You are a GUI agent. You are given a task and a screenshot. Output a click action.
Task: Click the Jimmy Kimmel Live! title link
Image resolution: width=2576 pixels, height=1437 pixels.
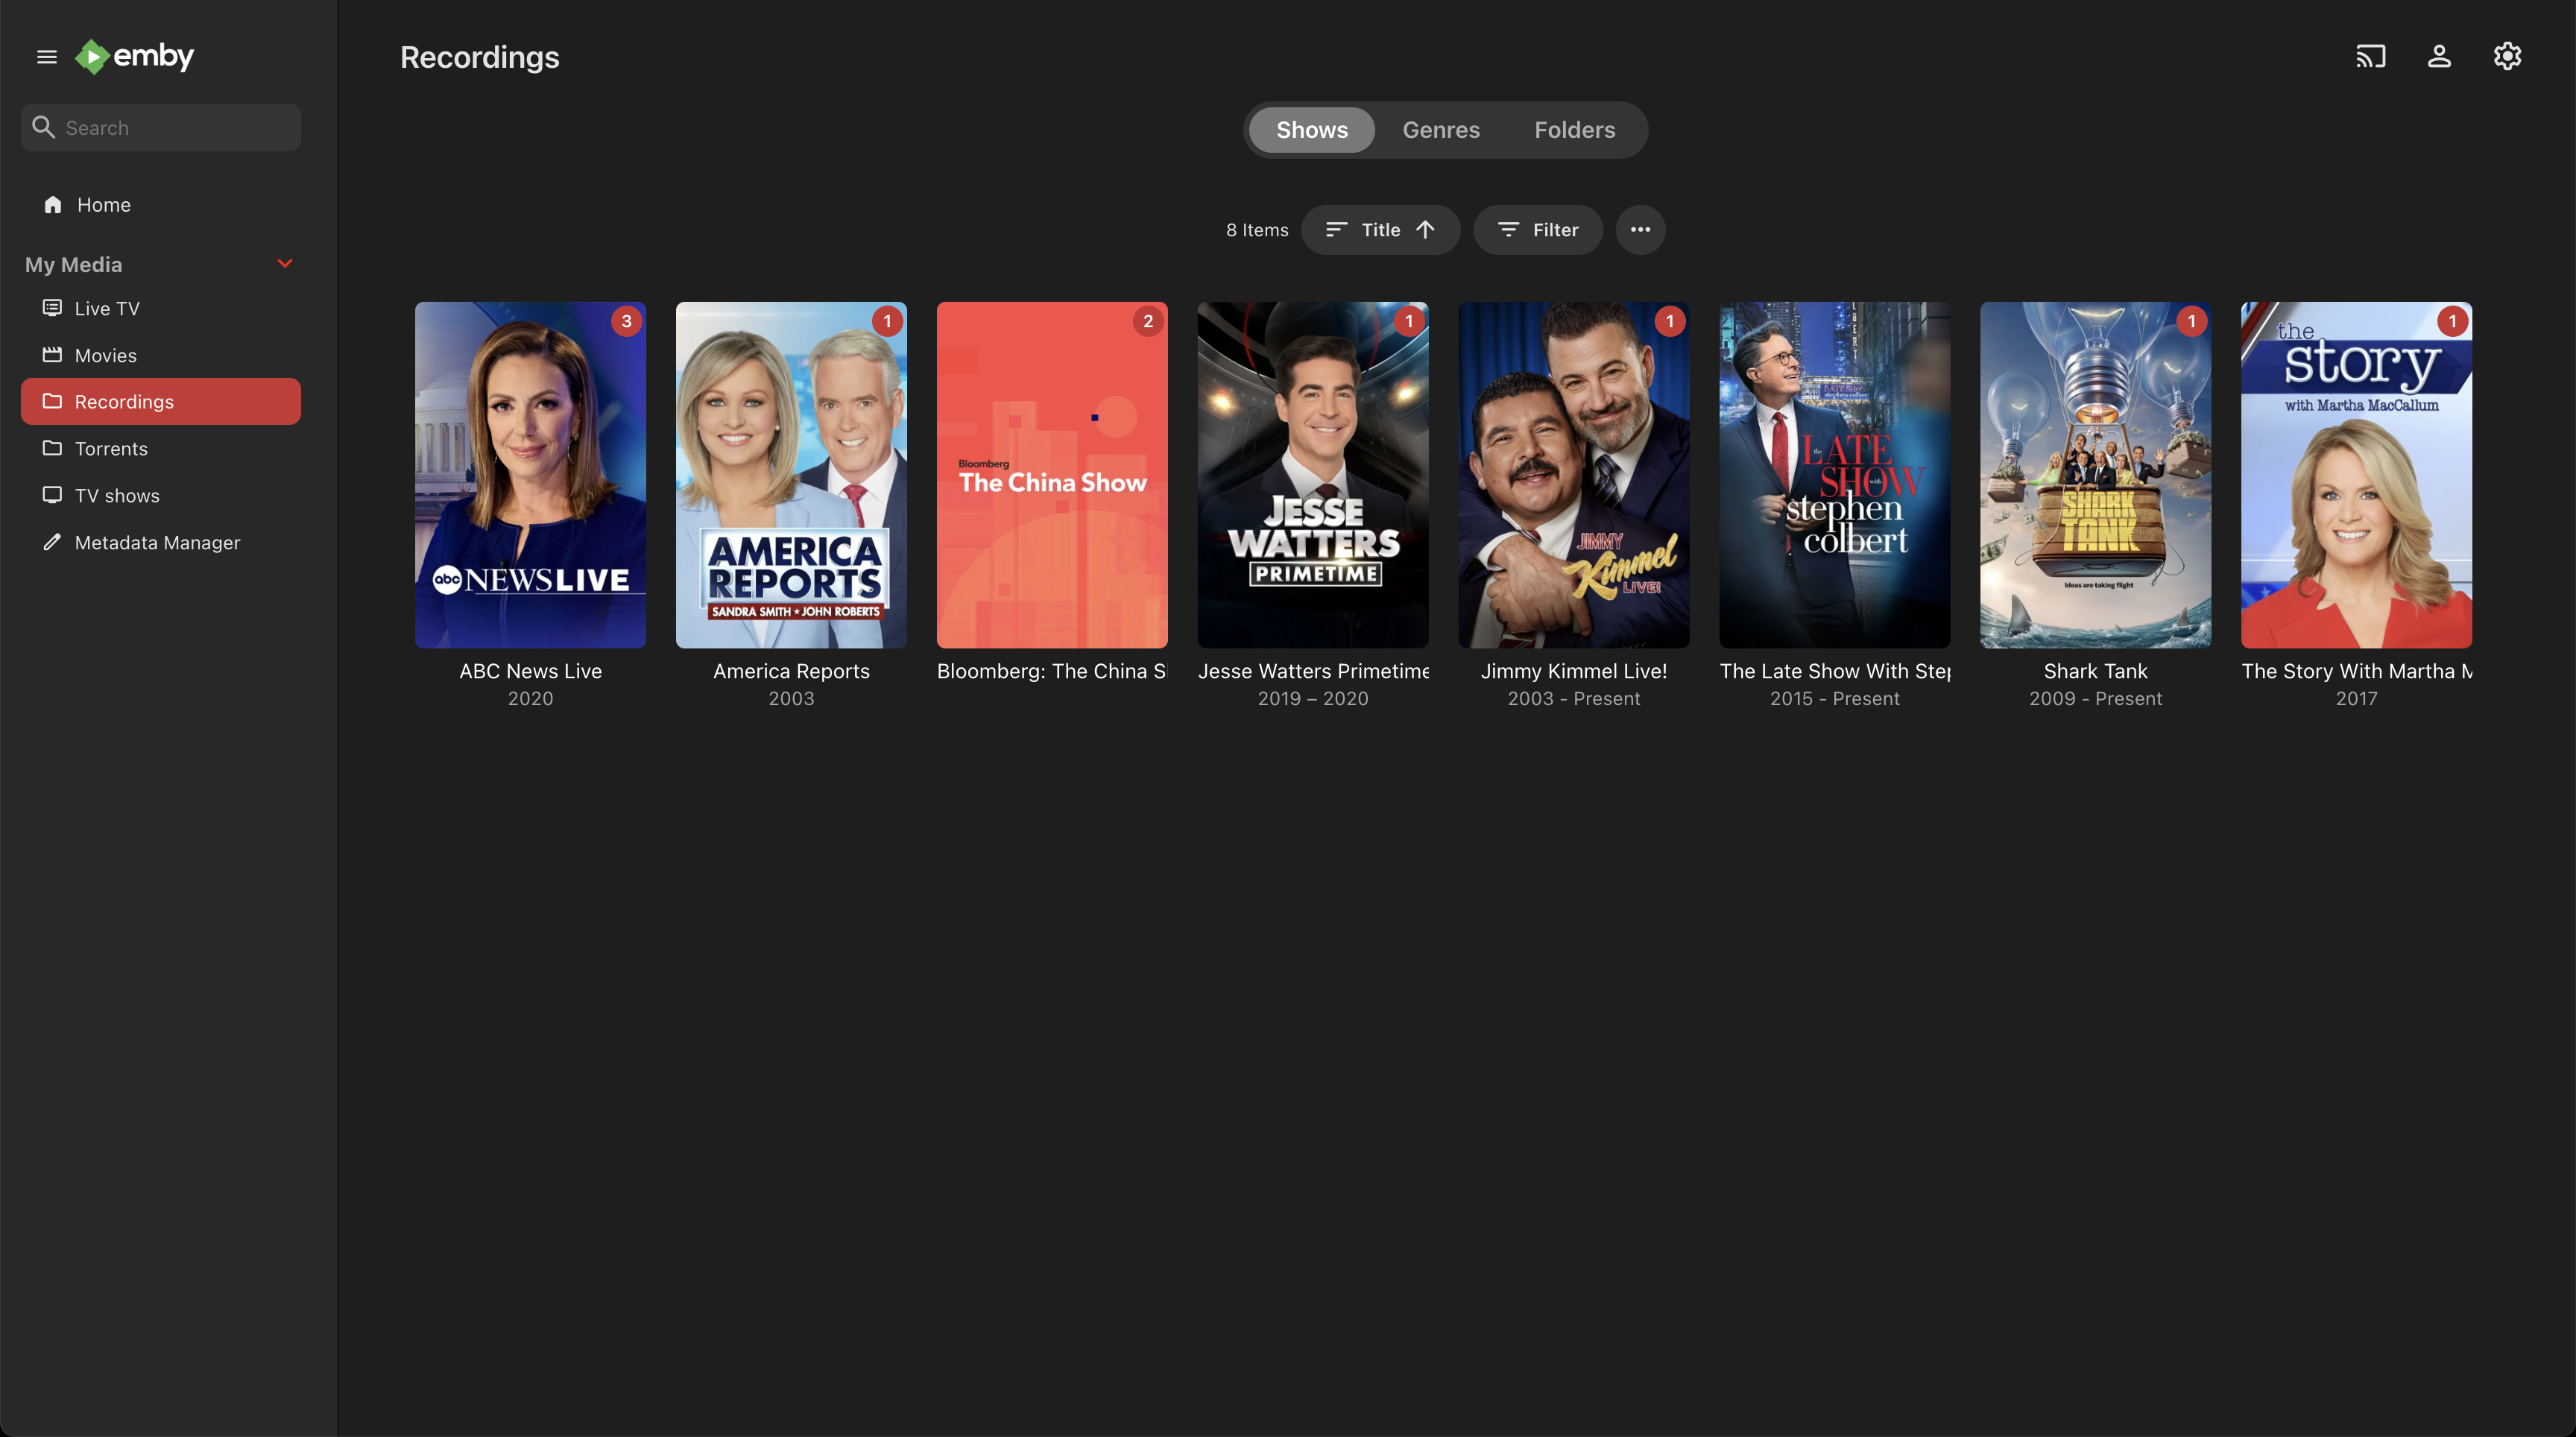(1574, 671)
